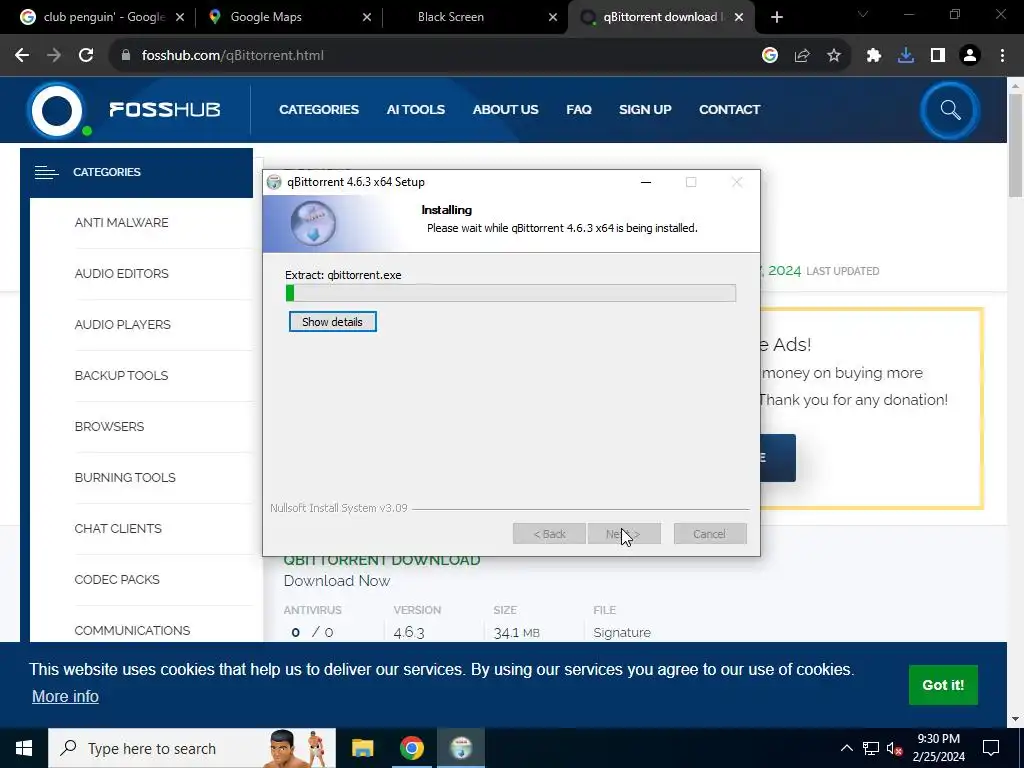Open the AI TOOLS nav item
This screenshot has height=768, width=1024.
415,110
